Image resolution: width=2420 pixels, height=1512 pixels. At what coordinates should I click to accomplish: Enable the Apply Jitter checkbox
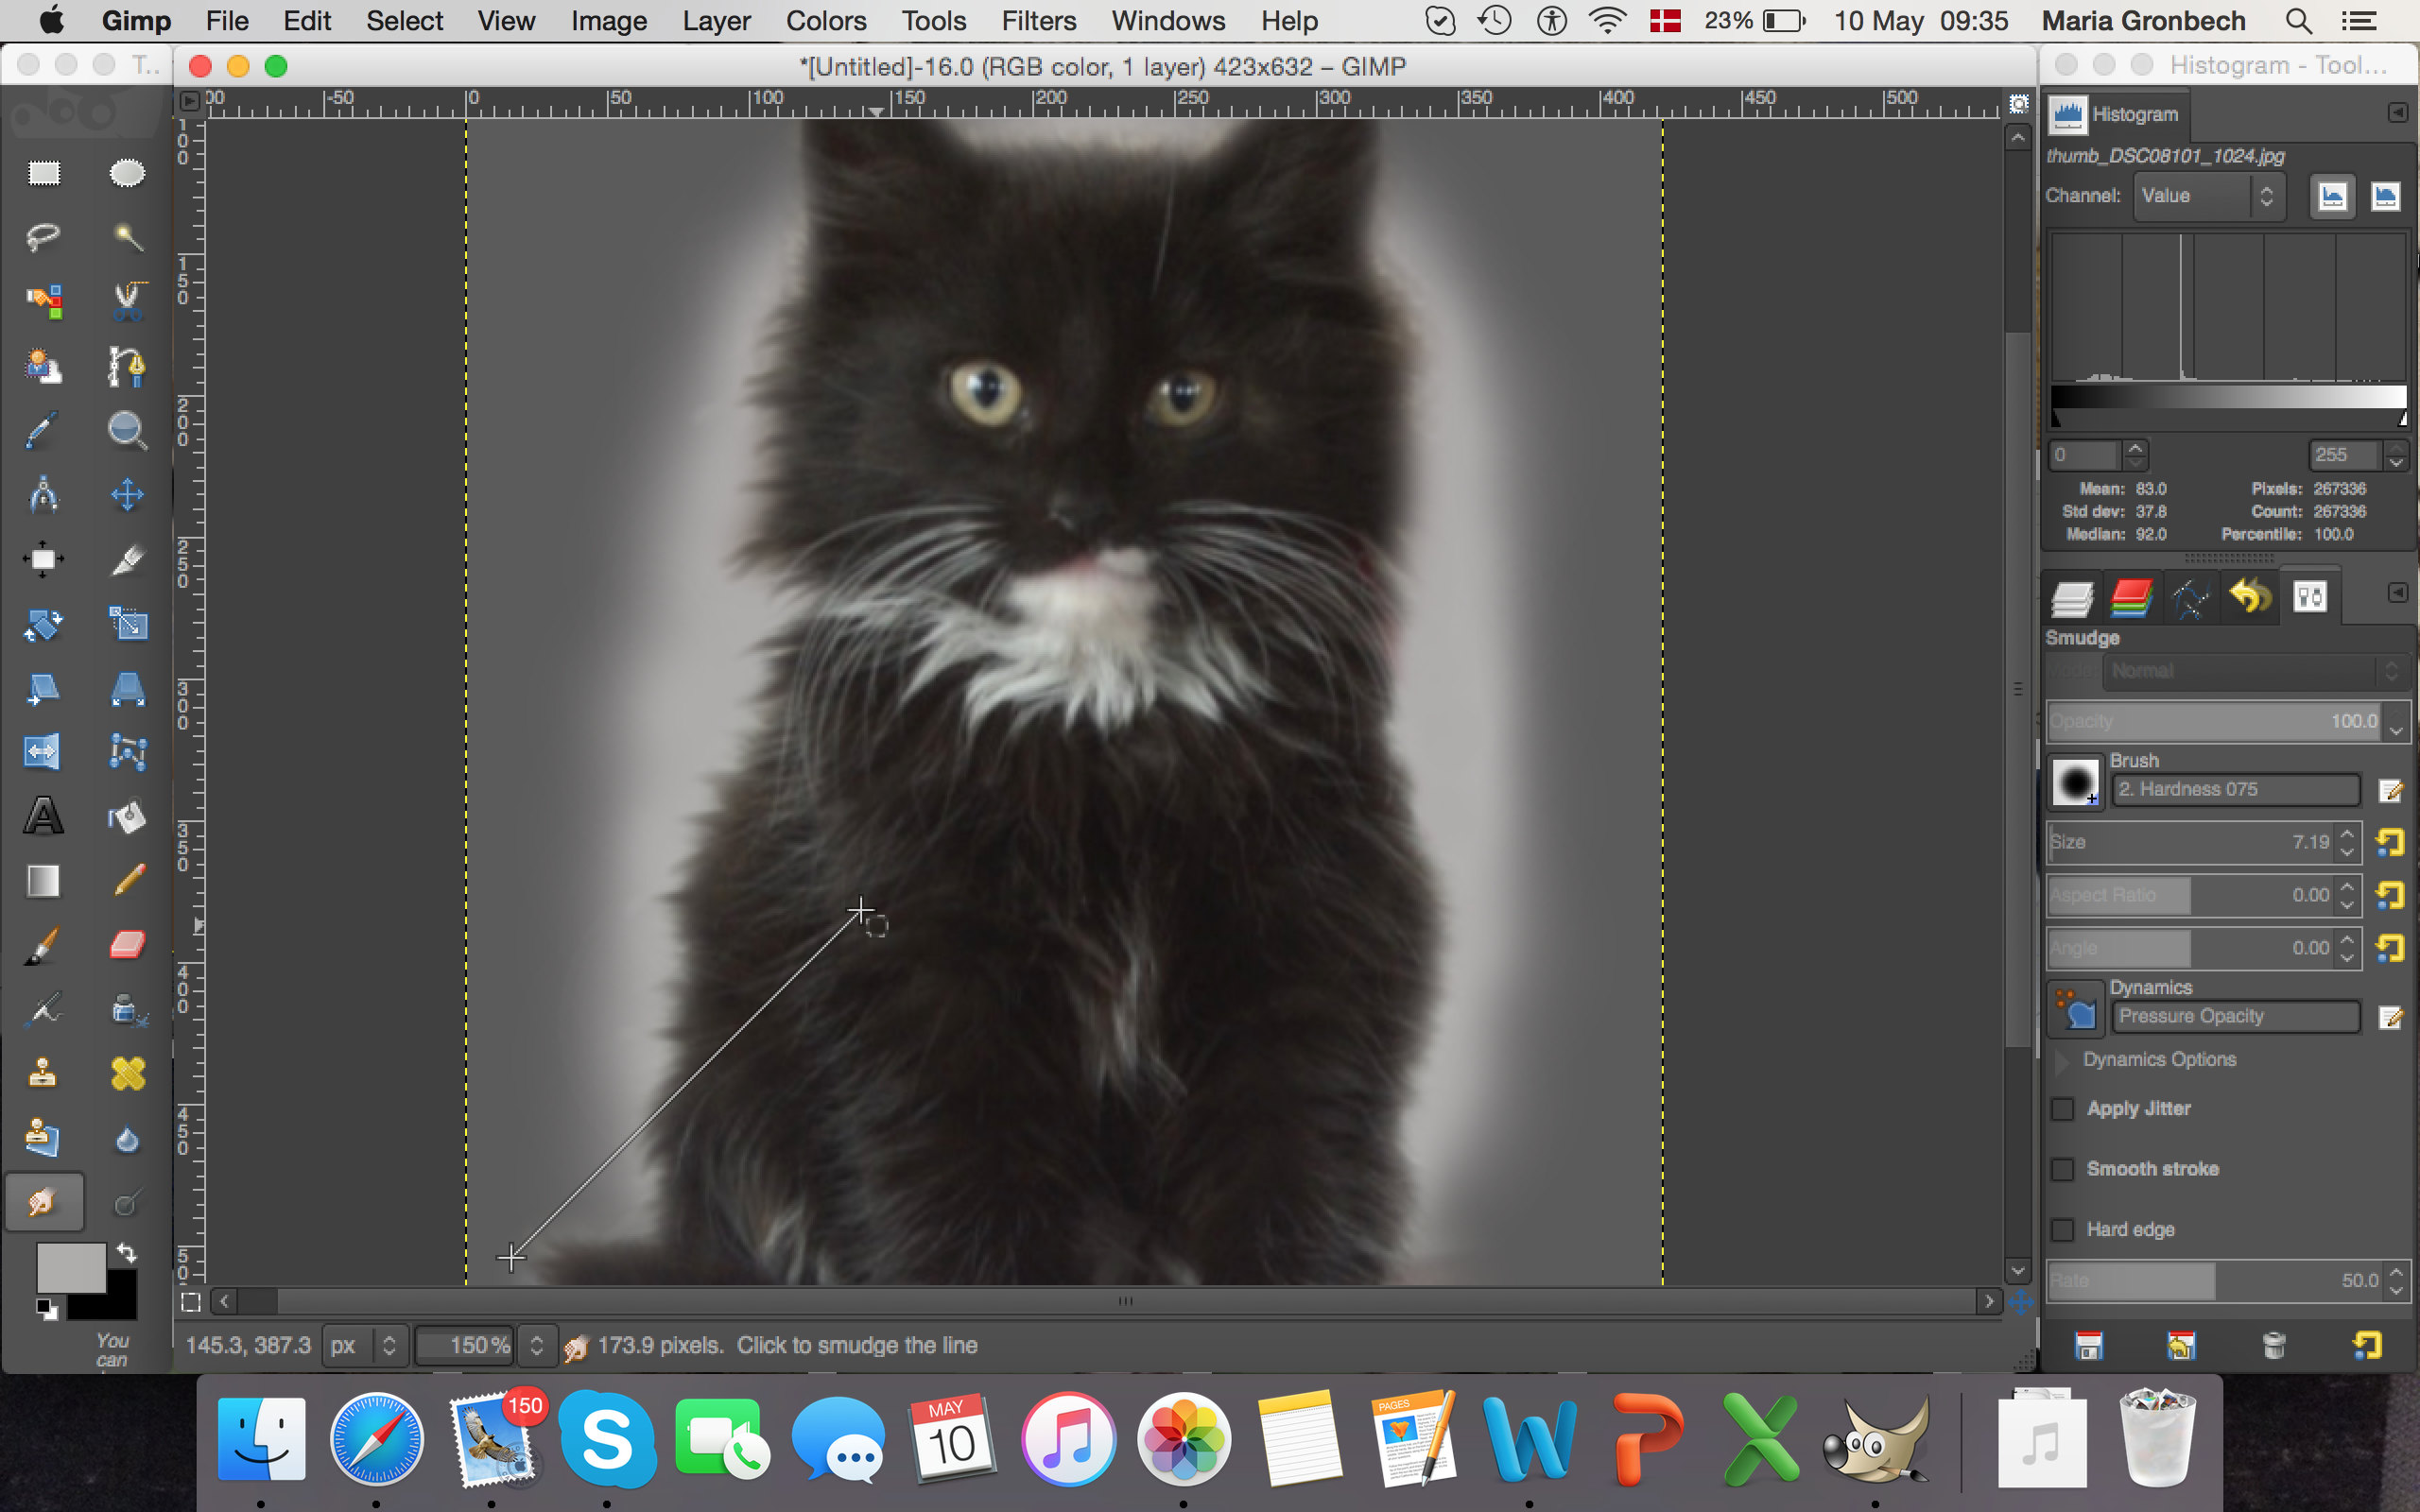coord(2062,1109)
